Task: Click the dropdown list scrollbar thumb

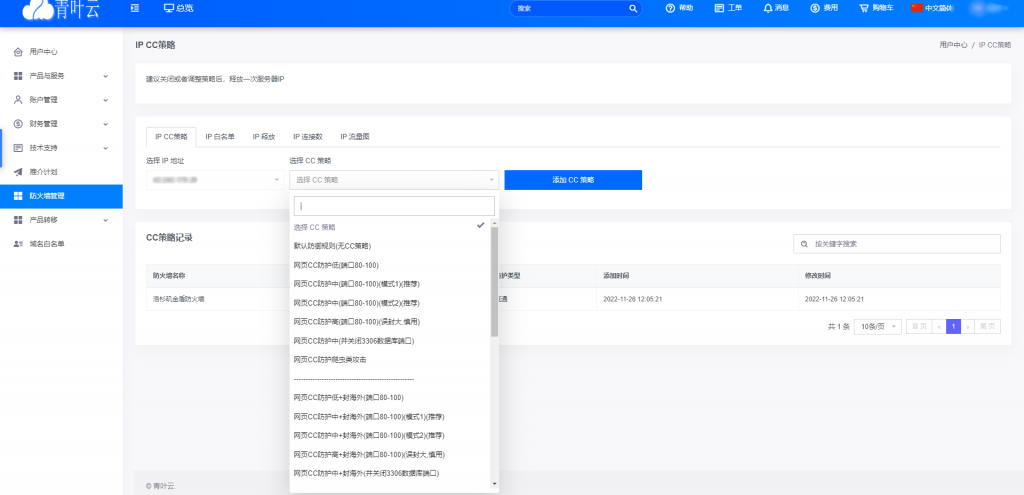Action: (x=494, y=280)
